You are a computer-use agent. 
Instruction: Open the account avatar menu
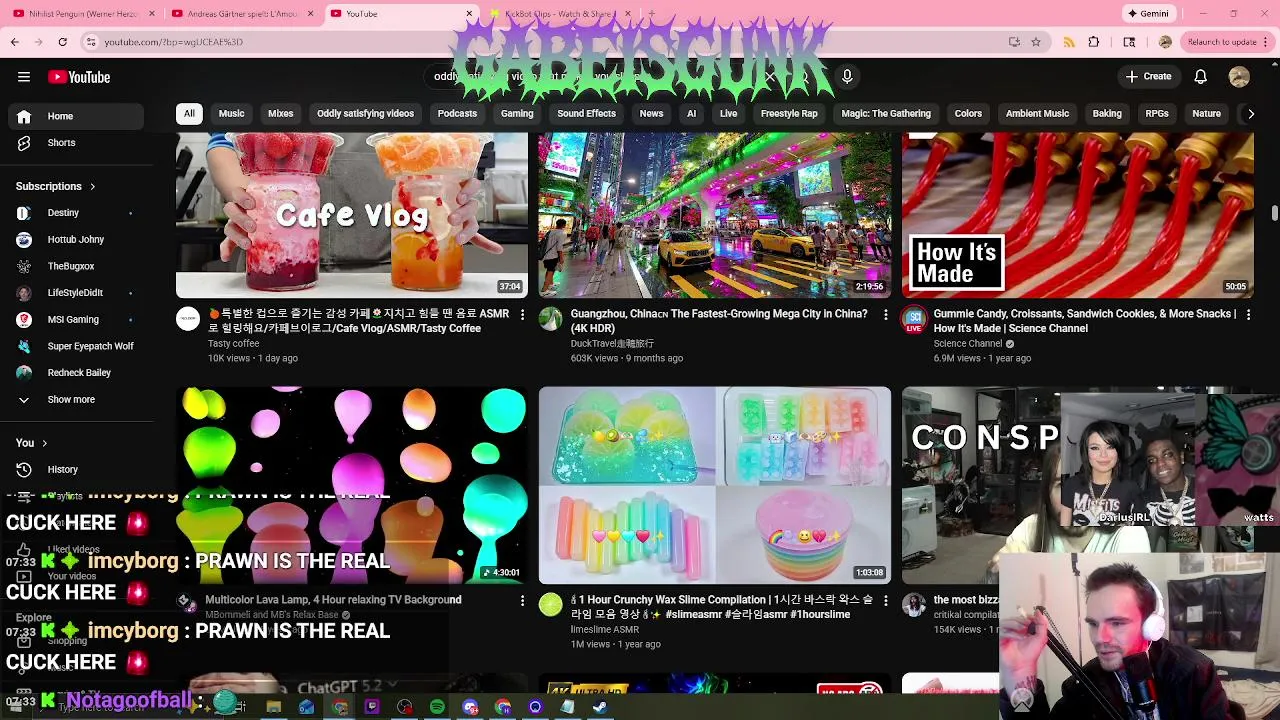click(1239, 77)
